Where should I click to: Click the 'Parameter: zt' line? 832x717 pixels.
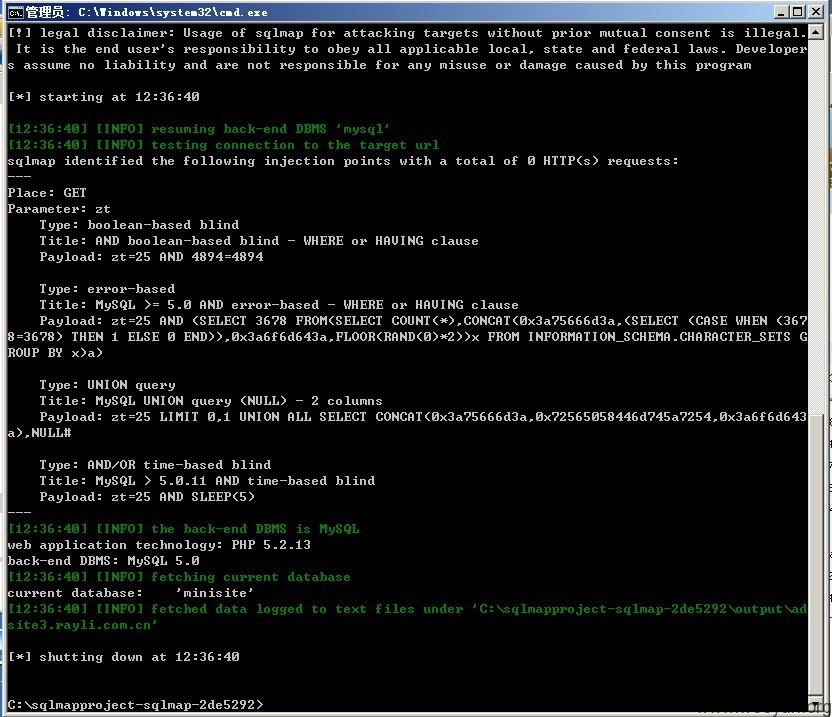coord(59,209)
